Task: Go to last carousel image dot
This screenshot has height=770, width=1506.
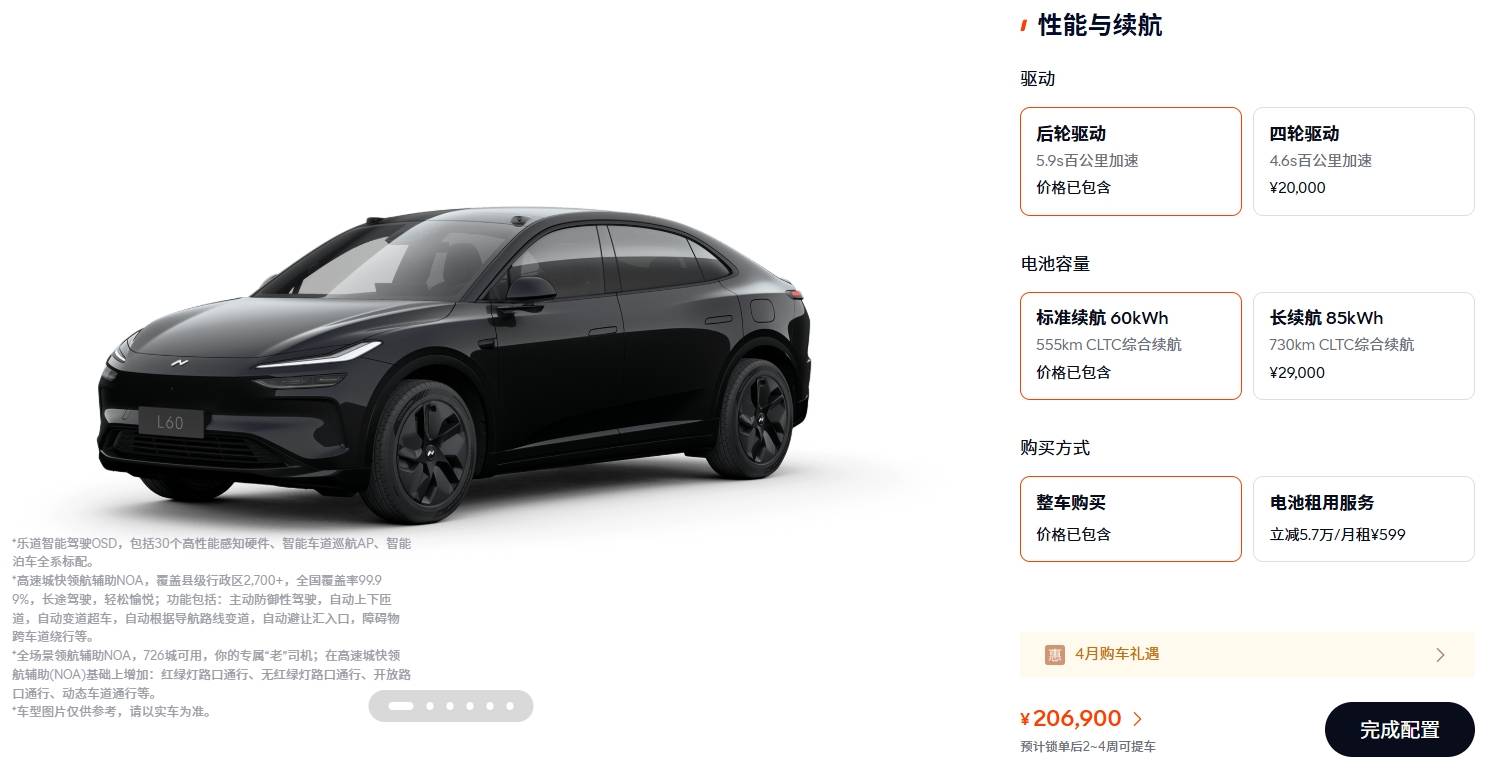Action: click(x=510, y=706)
